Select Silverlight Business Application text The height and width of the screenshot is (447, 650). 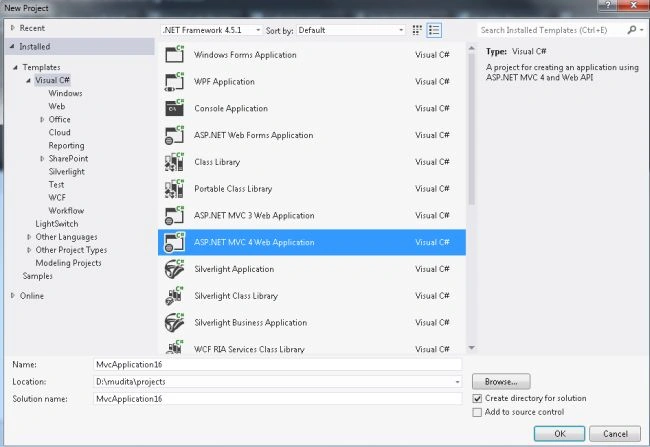[250, 323]
